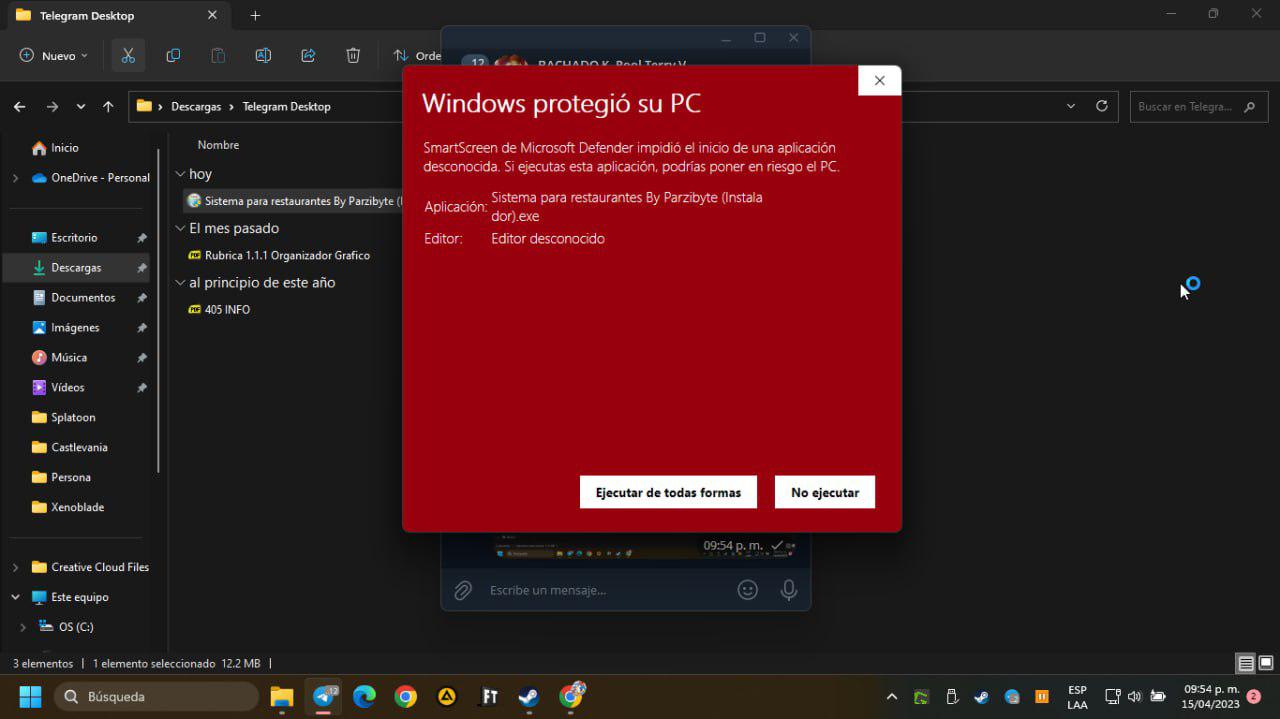
Task: Click the Rename icon in Explorer toolbar
Action: coord(263,56)
